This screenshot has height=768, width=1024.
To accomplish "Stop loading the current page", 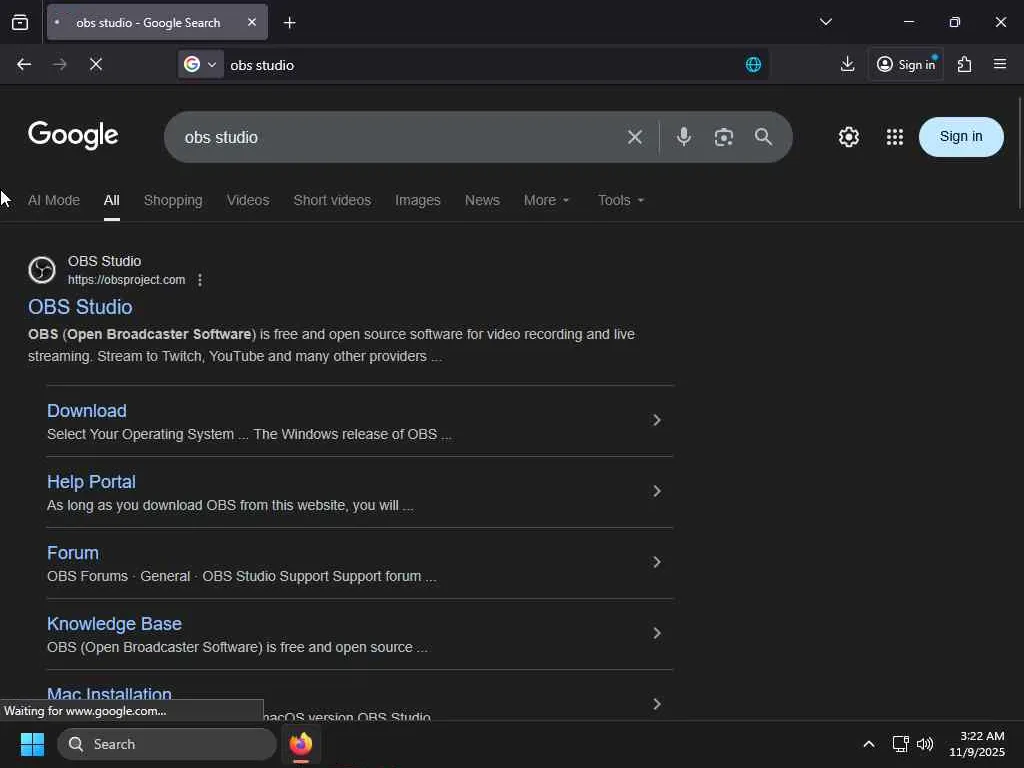I will [x=95, y=65].
